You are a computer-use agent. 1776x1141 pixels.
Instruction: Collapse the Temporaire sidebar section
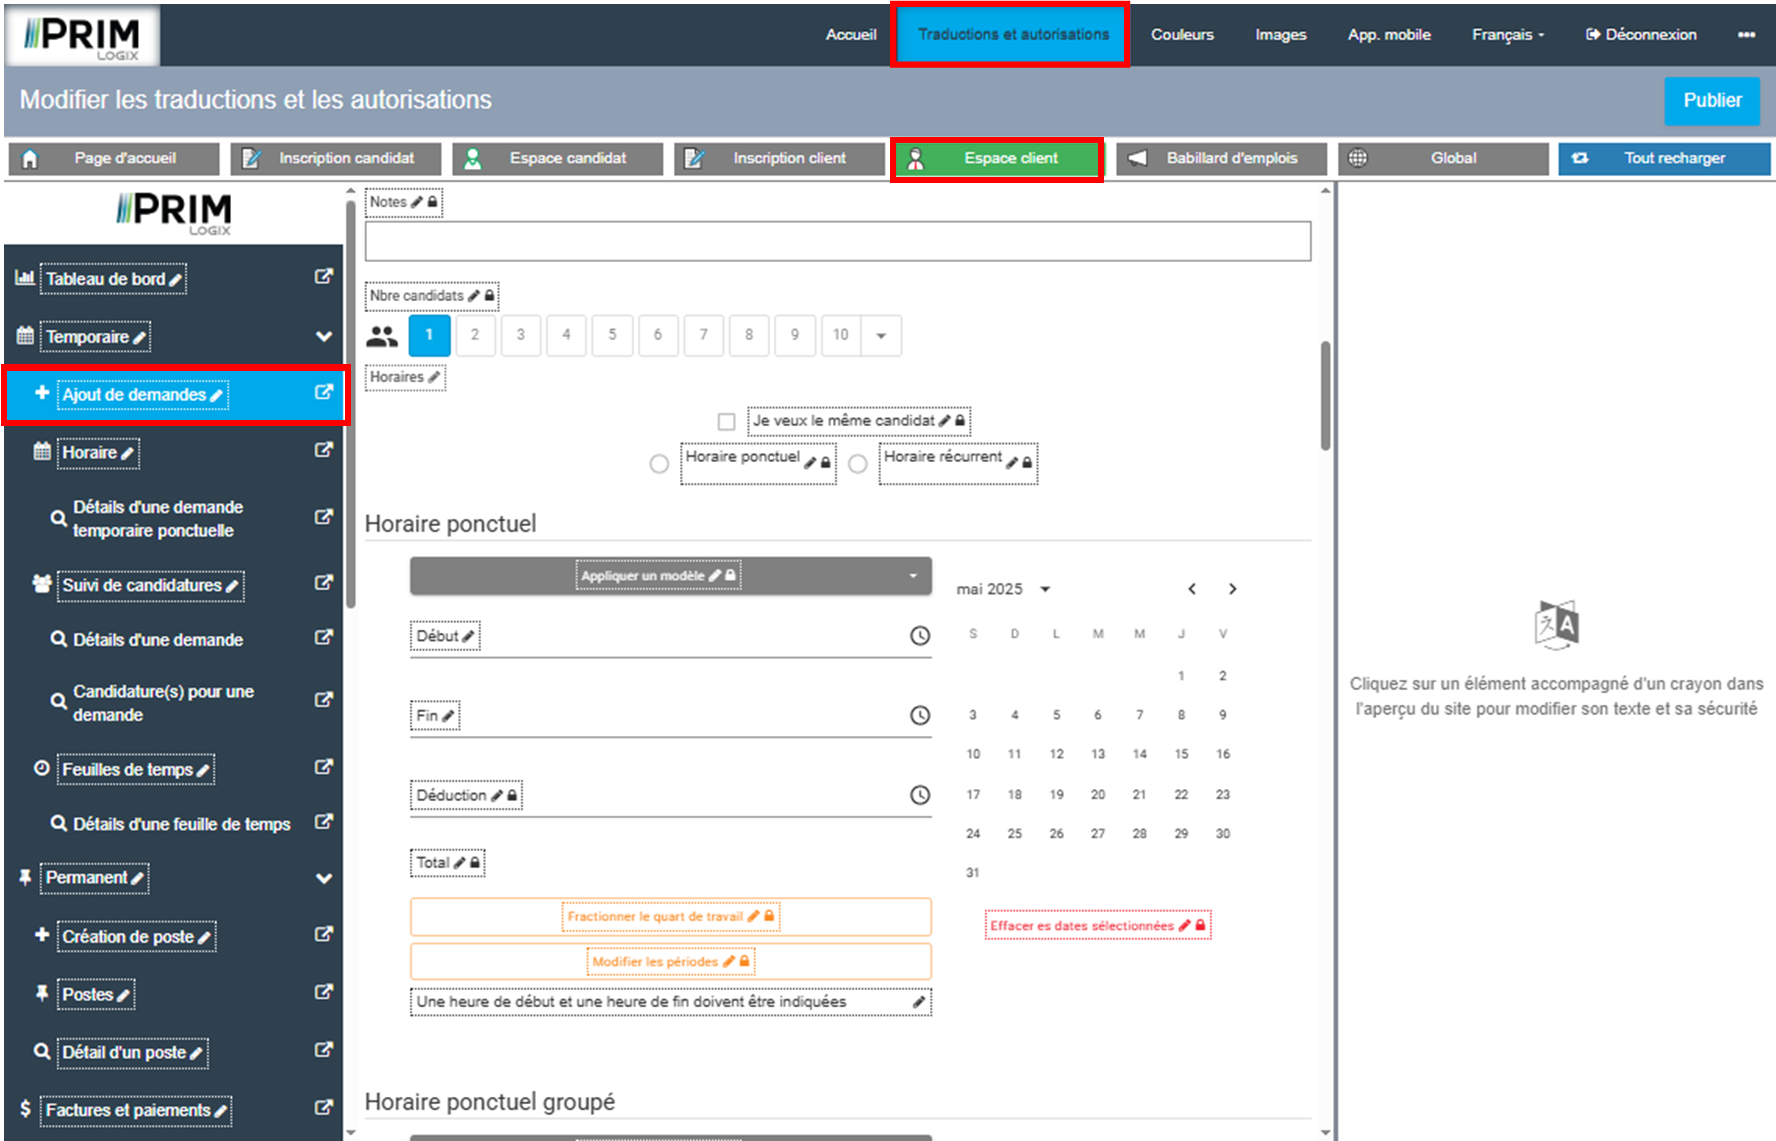pyautogui.click(x=323, y=337)
